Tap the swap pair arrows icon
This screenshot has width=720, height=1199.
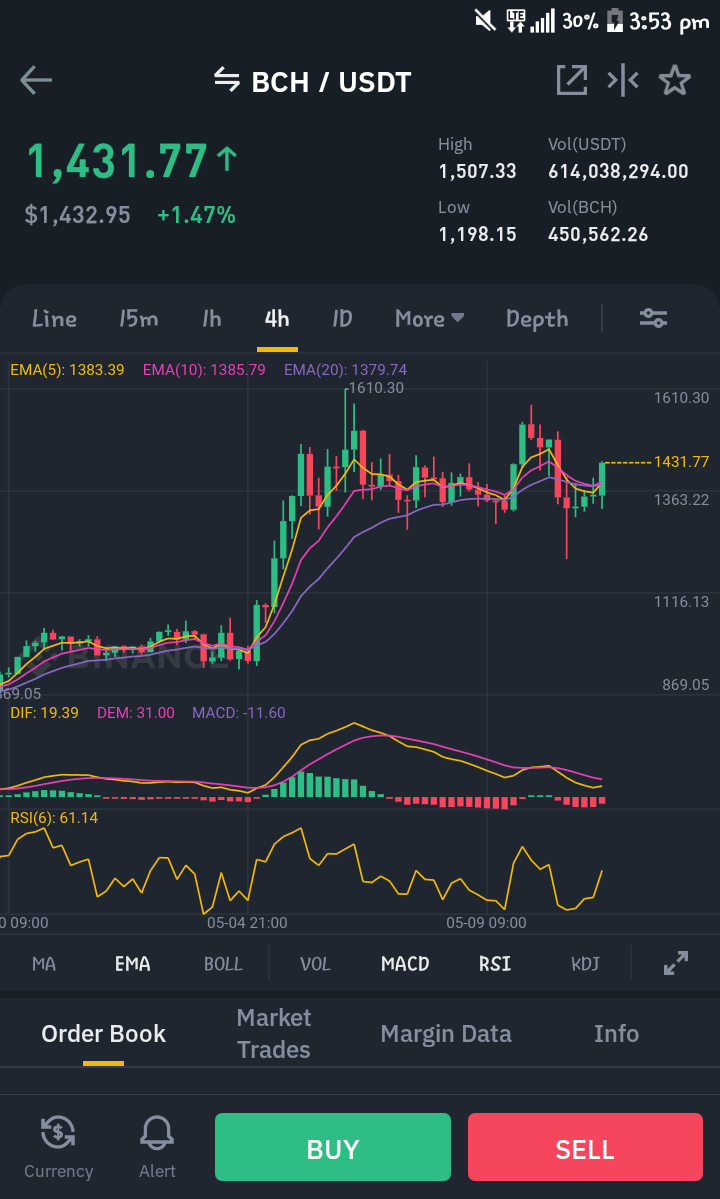click(226, 79)
